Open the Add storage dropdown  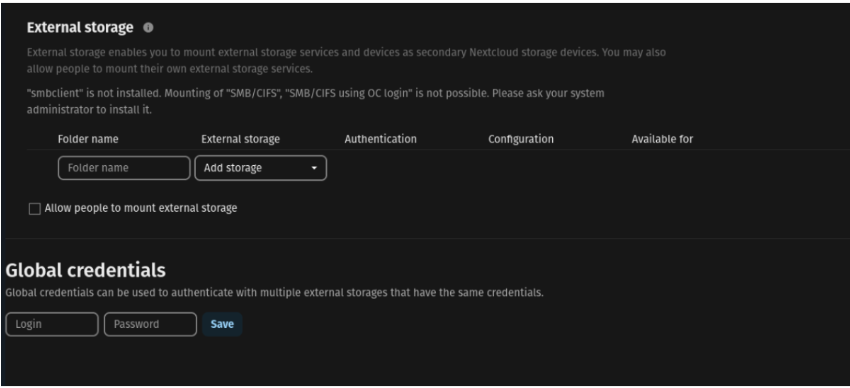[x=261, y=168]
